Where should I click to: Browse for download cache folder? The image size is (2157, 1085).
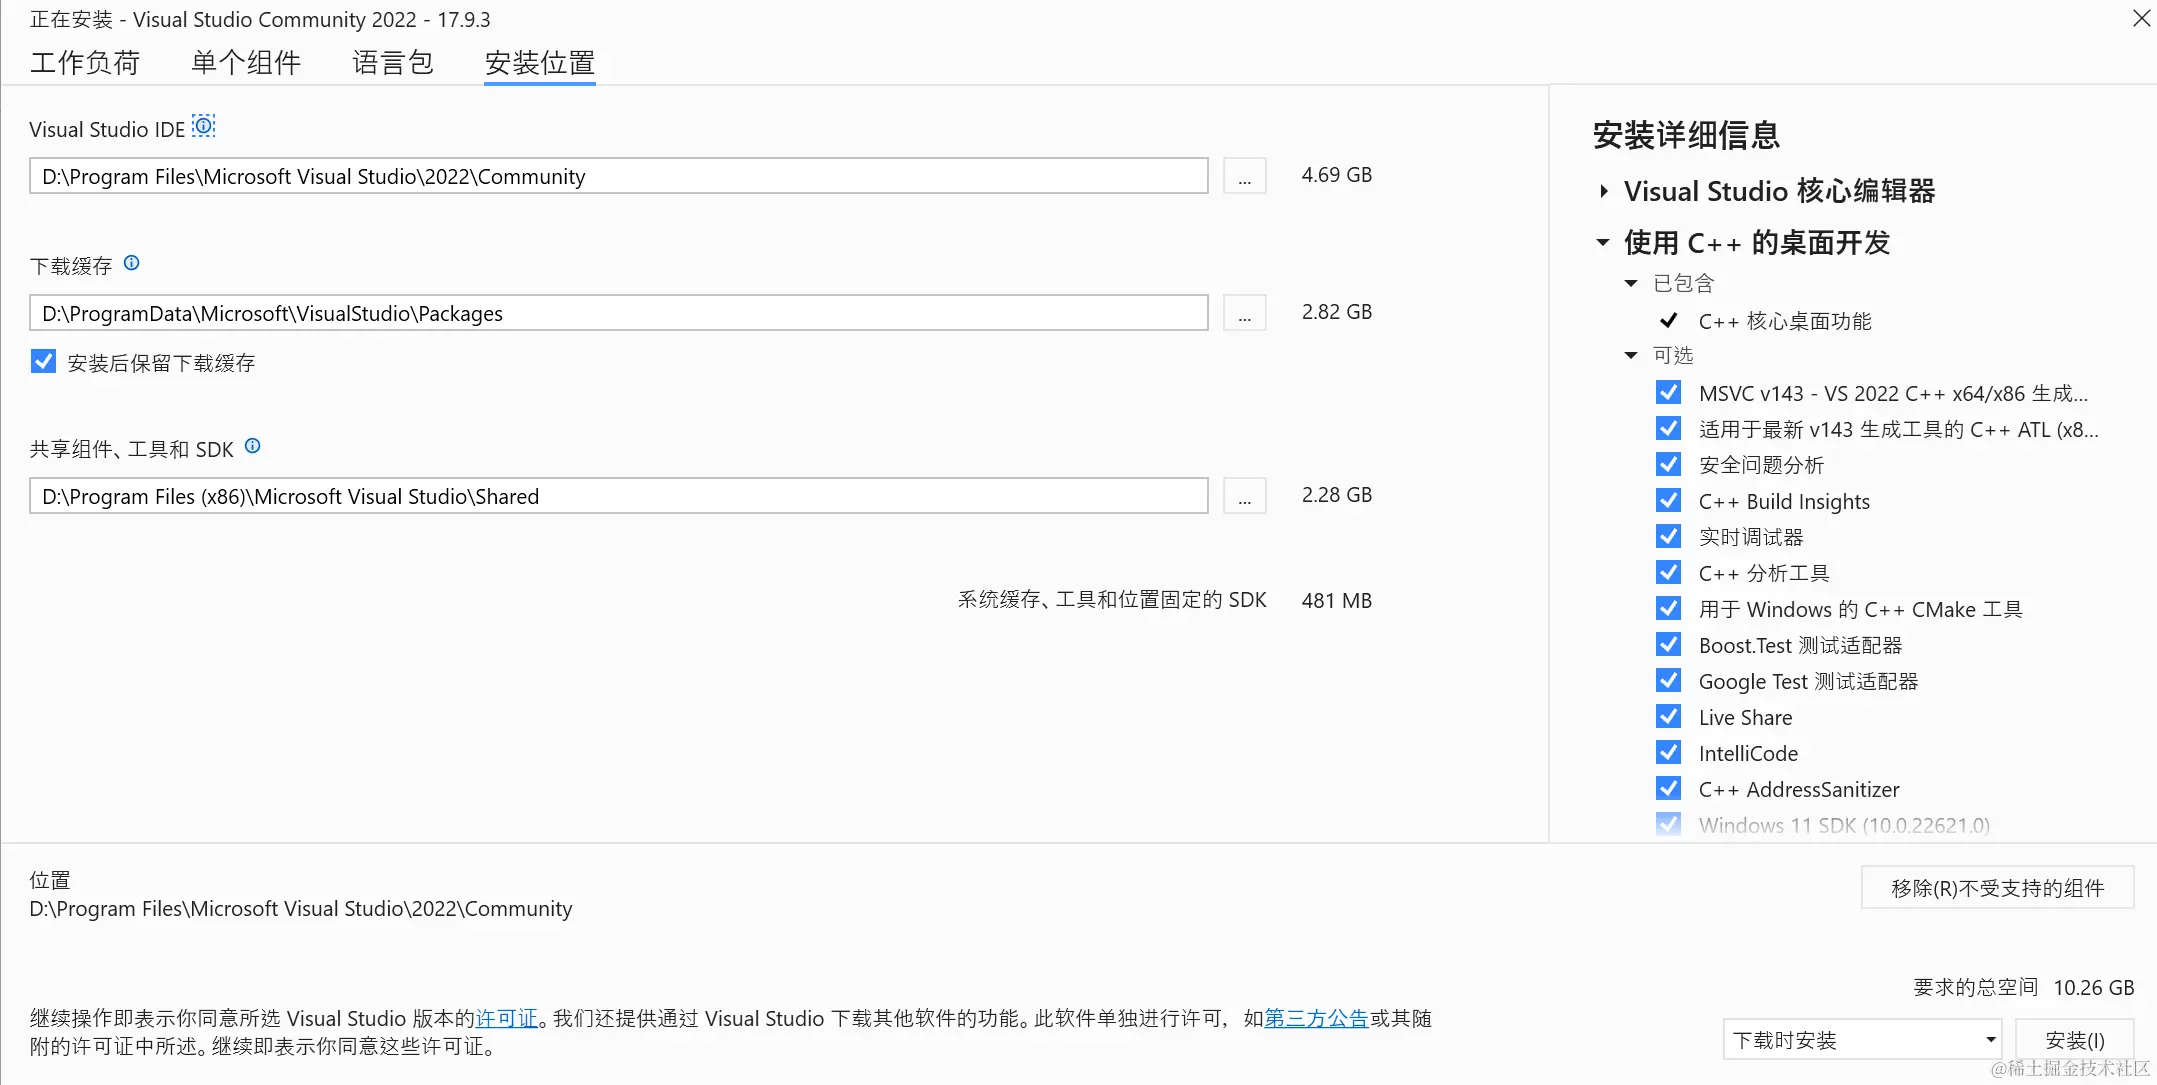tap(1244, 314)
